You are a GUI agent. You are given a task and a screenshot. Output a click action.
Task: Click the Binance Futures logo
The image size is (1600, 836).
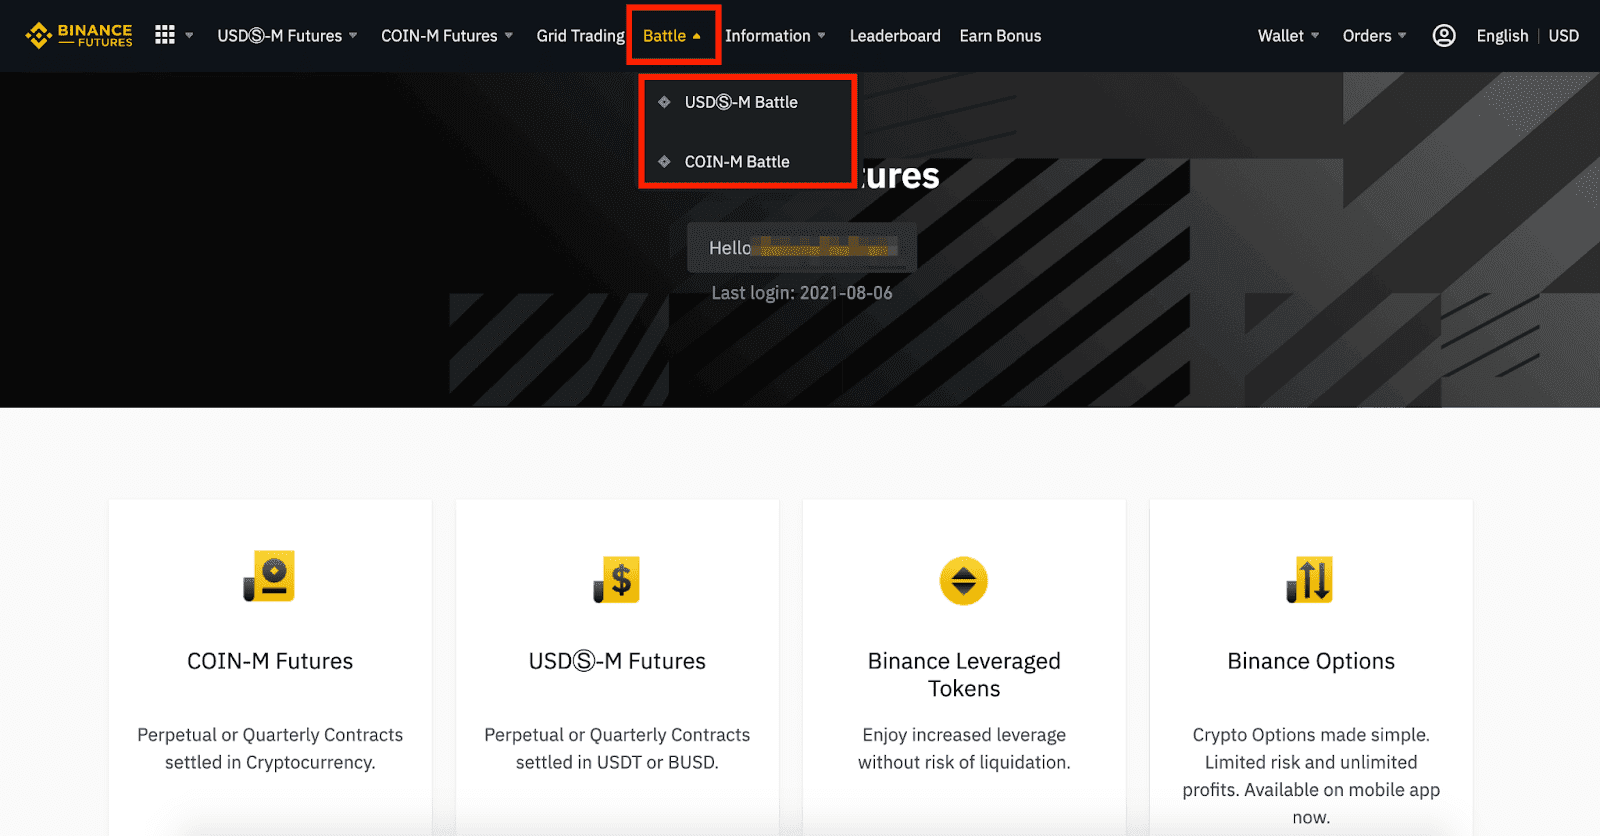[79, 35]
